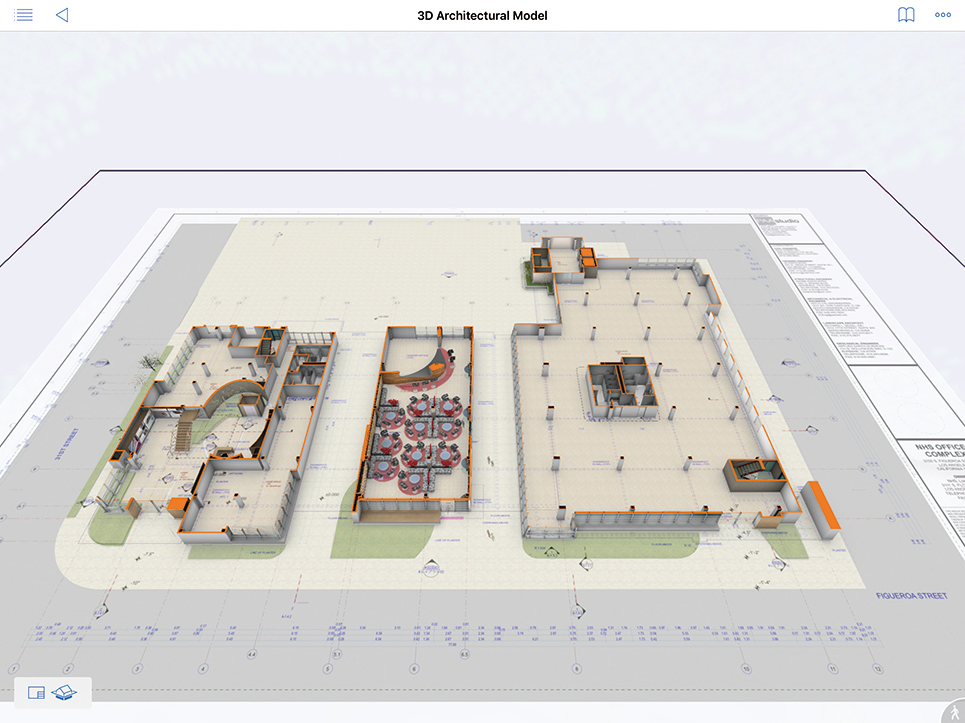This screenshot has height=723, width=965.
Task: Switch to the 3D model view icon
Action: (x=64, y=693)
